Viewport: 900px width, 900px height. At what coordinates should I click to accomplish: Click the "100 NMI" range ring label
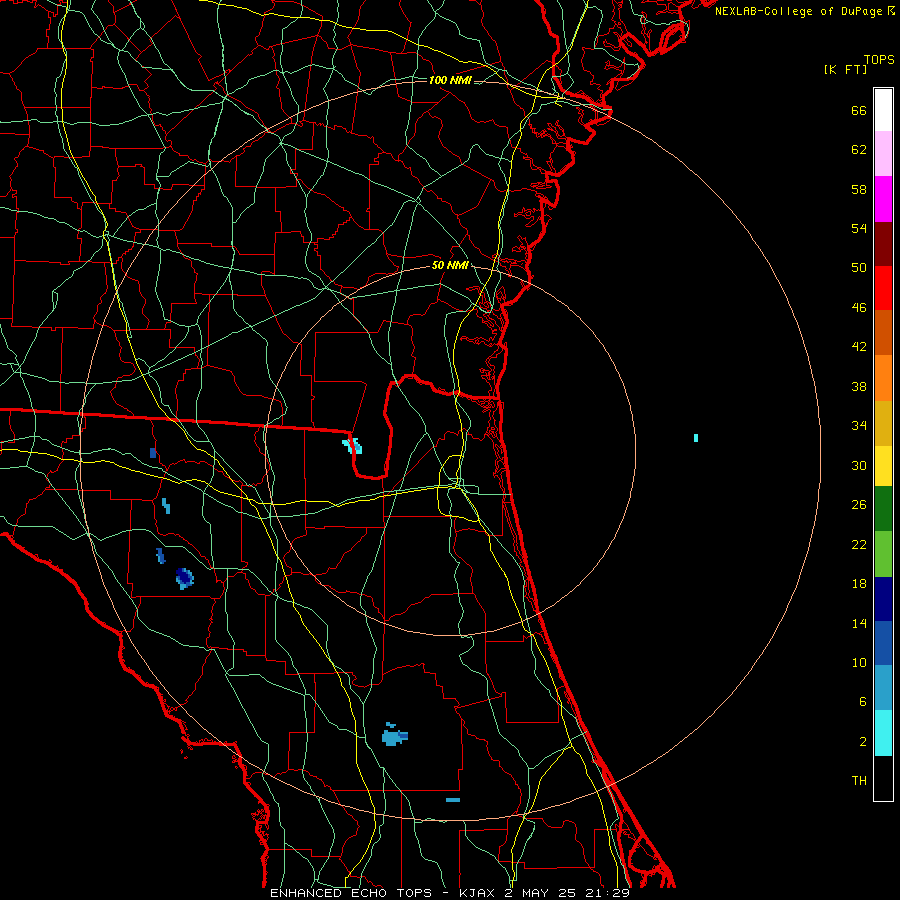tap(450, 80)
